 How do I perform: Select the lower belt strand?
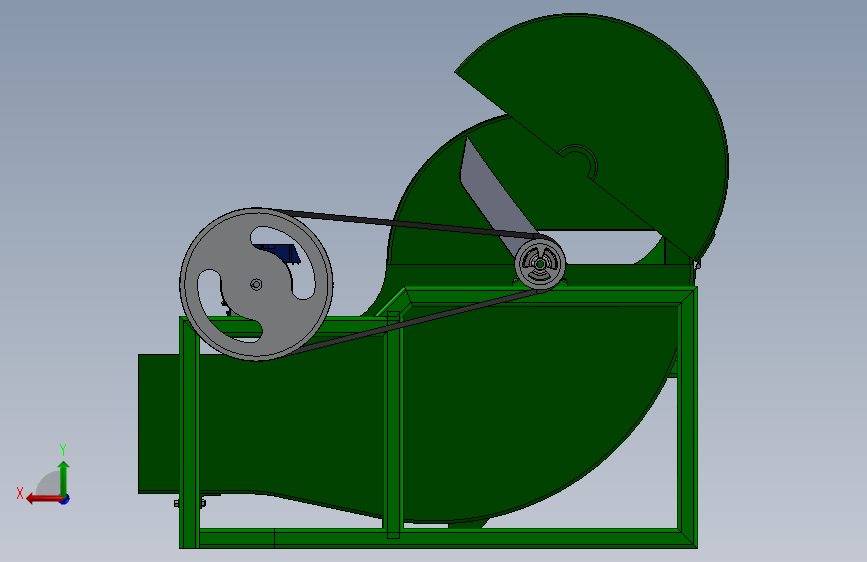pos(415,322)
